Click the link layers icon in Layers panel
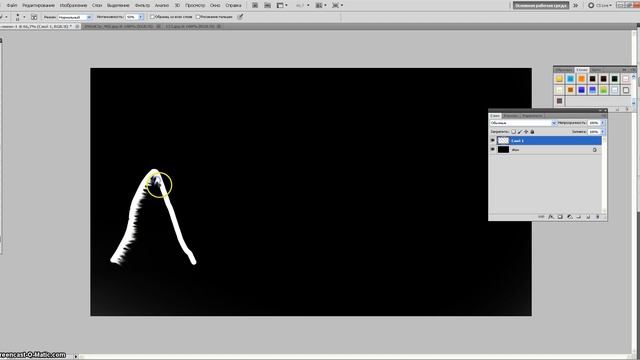The image size is (640, 360). [x=541, y=217]
